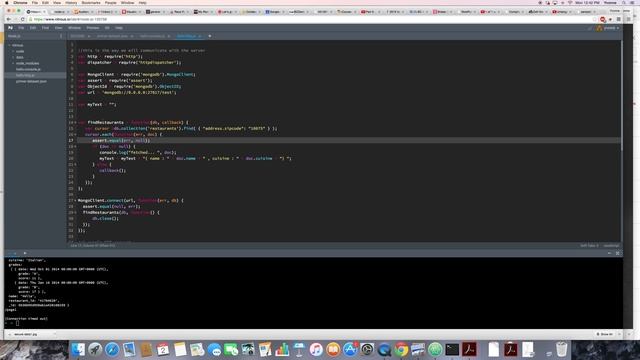Image resolution: width=640 pixels, height=360 pixels.
Task: Switch to the hello-console.js editor tab
Action: (x=152, y=36)
